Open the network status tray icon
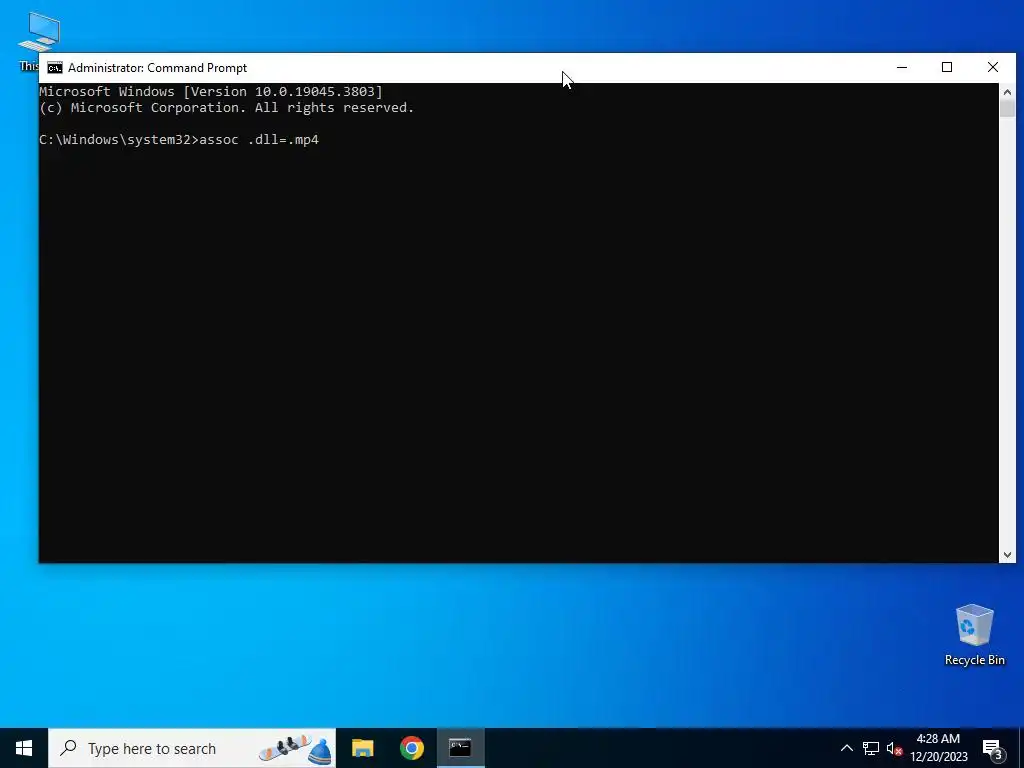1024x768 pixels. click(x=871, y=748)
